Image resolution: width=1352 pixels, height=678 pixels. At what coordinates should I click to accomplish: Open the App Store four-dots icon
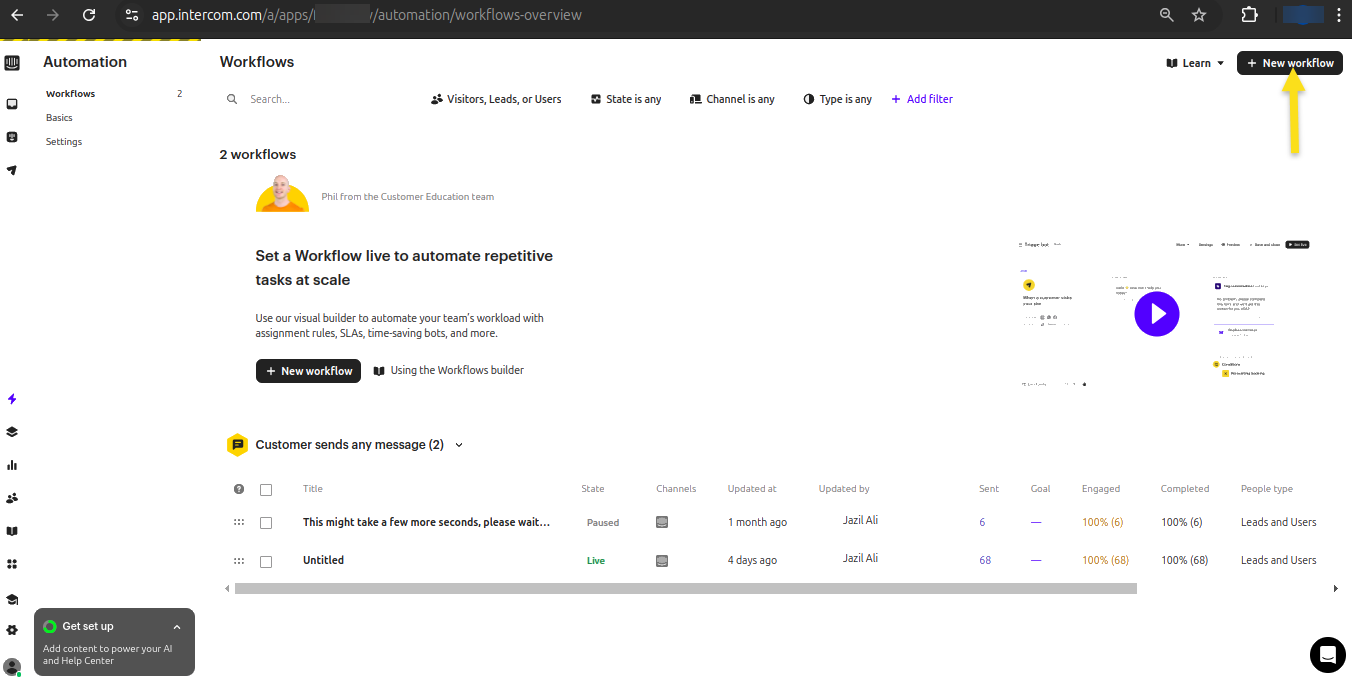tap(12, 564)
